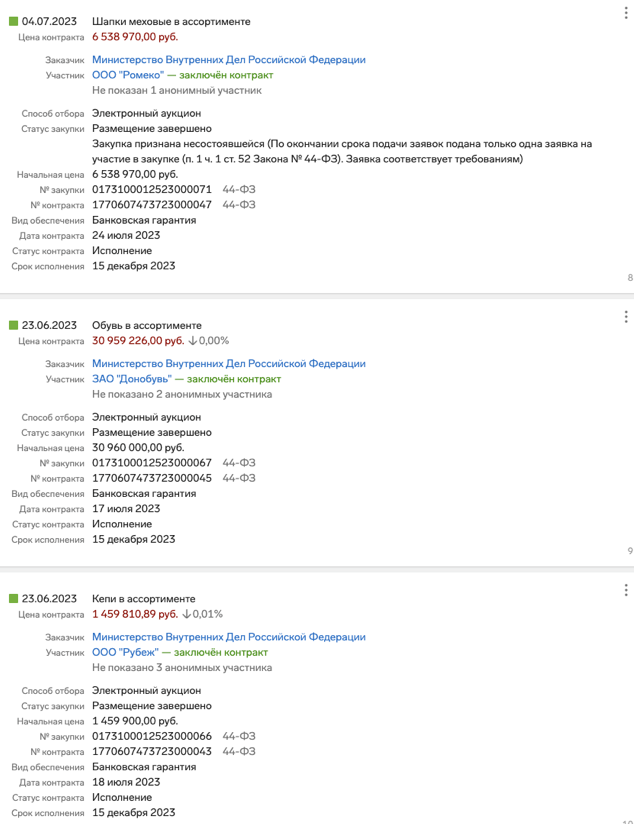Click the green status square next to 04.07.2023

coord(14,22)
